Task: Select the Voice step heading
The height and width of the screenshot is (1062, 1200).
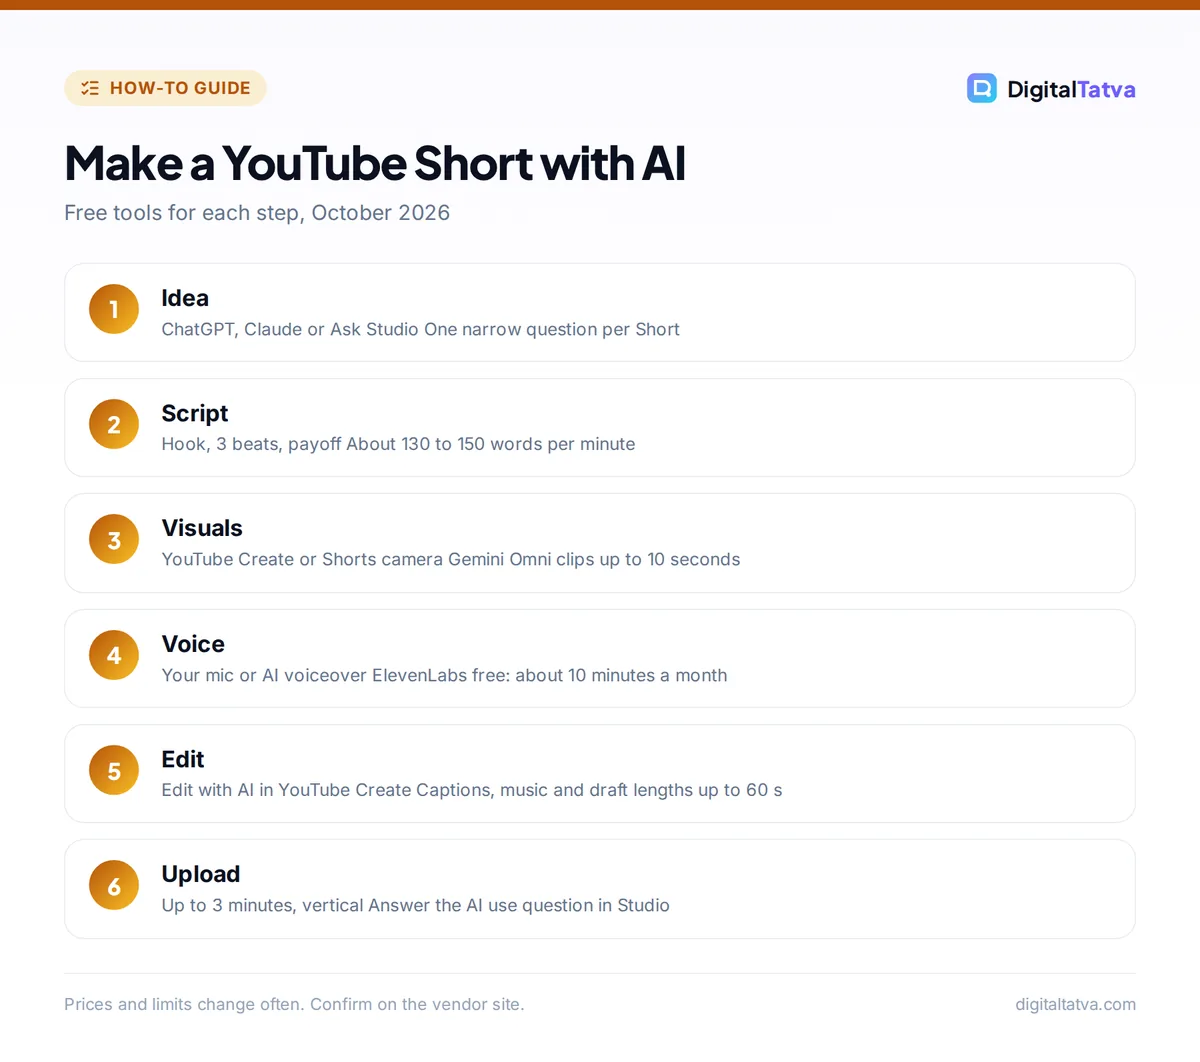Action: pyautogui.click(x=193, y=644)
